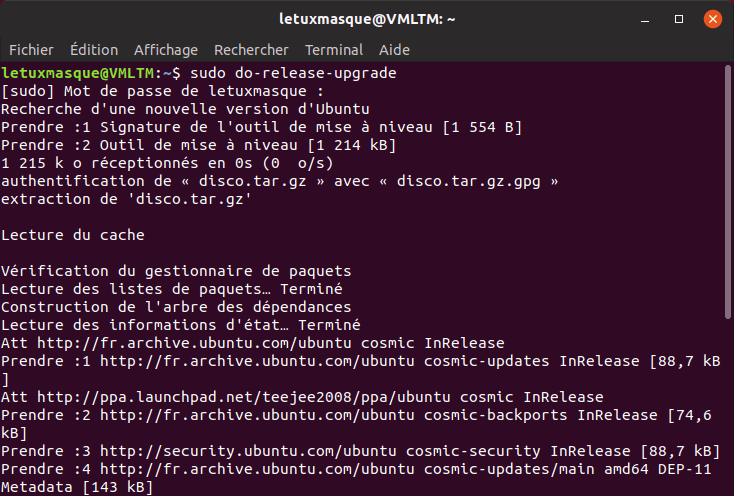Click the fr.archive.ubuntu.com cosmic InRelease URL
The width and height of the screenshot is (734, 496).
click(194, 343)
